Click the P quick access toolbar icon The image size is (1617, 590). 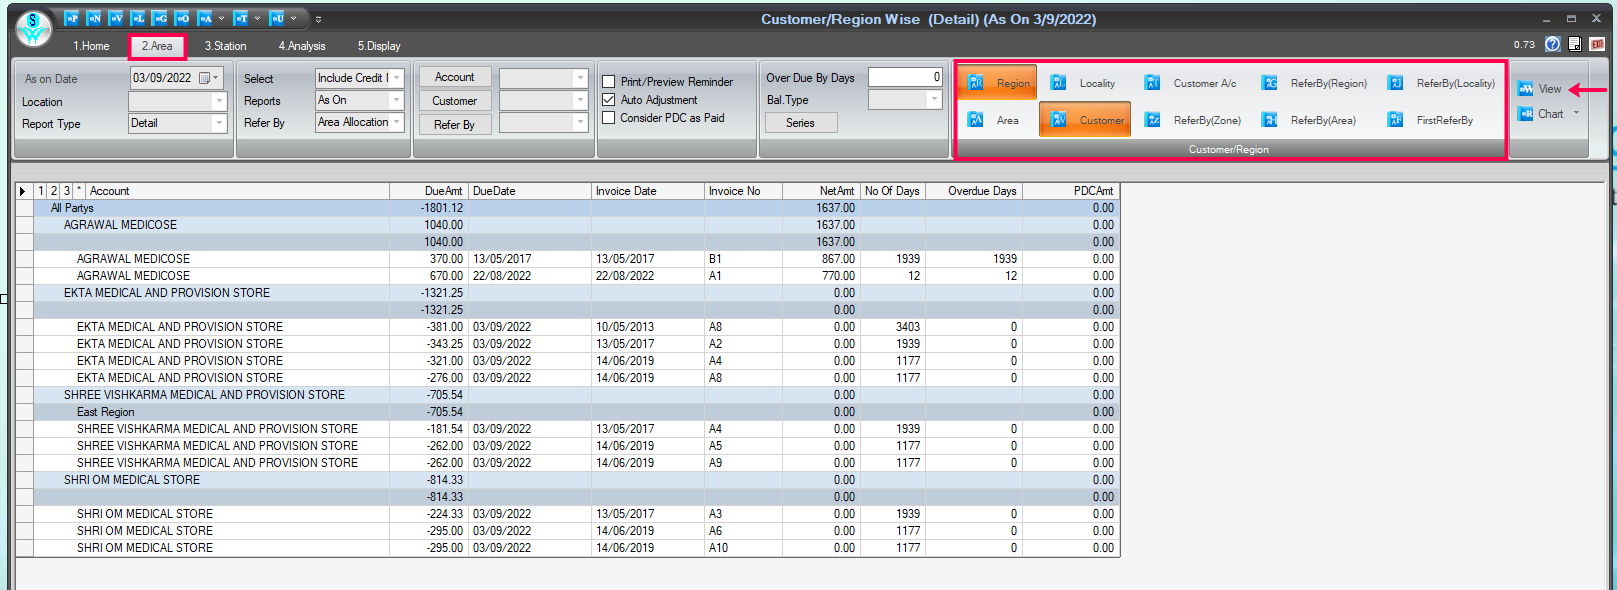pos(71,18)
